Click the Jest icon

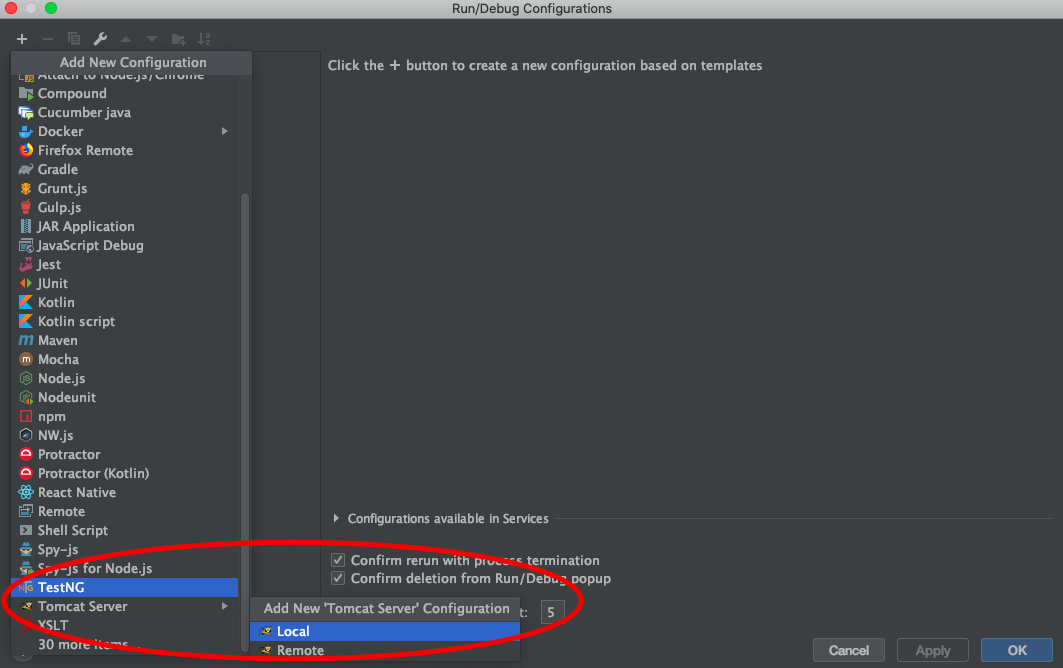click(x=26, y=264)
